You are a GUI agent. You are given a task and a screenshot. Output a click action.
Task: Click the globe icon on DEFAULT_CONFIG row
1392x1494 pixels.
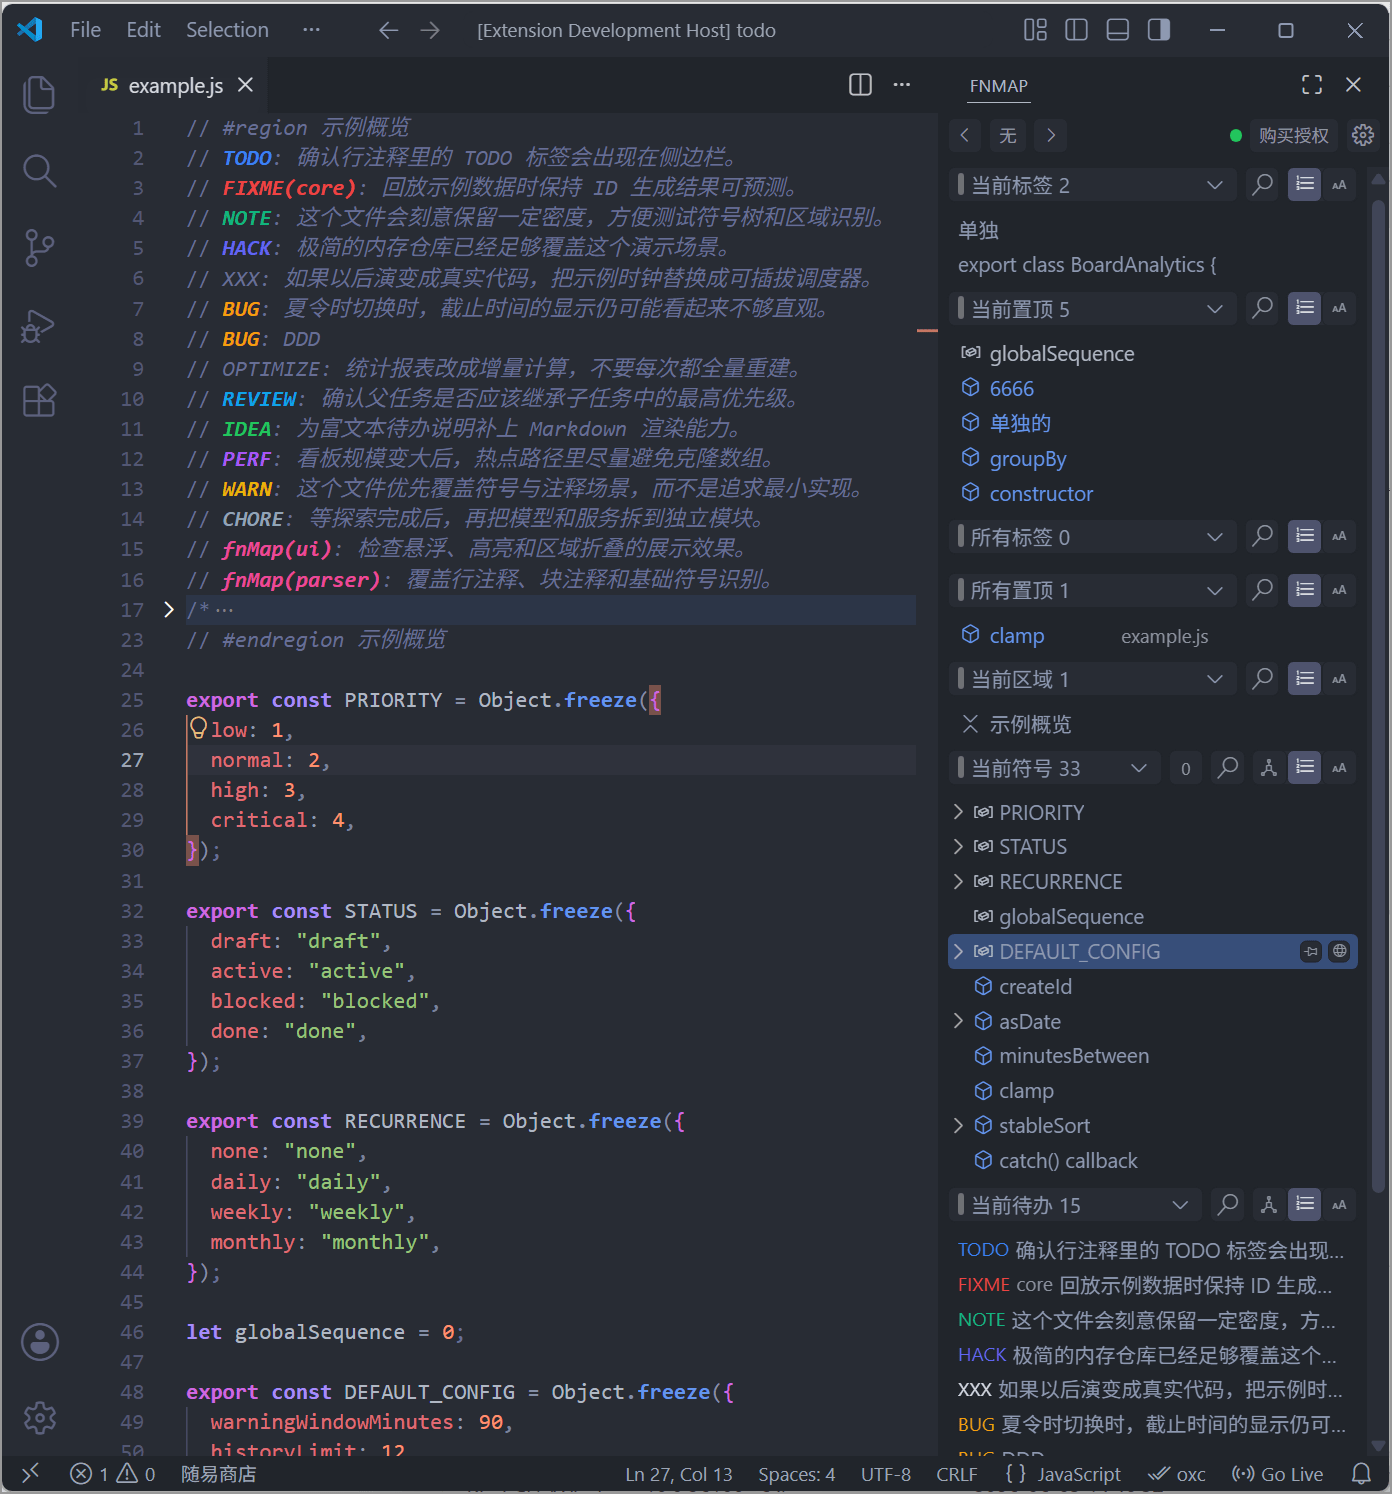[x=1340, y=952]
